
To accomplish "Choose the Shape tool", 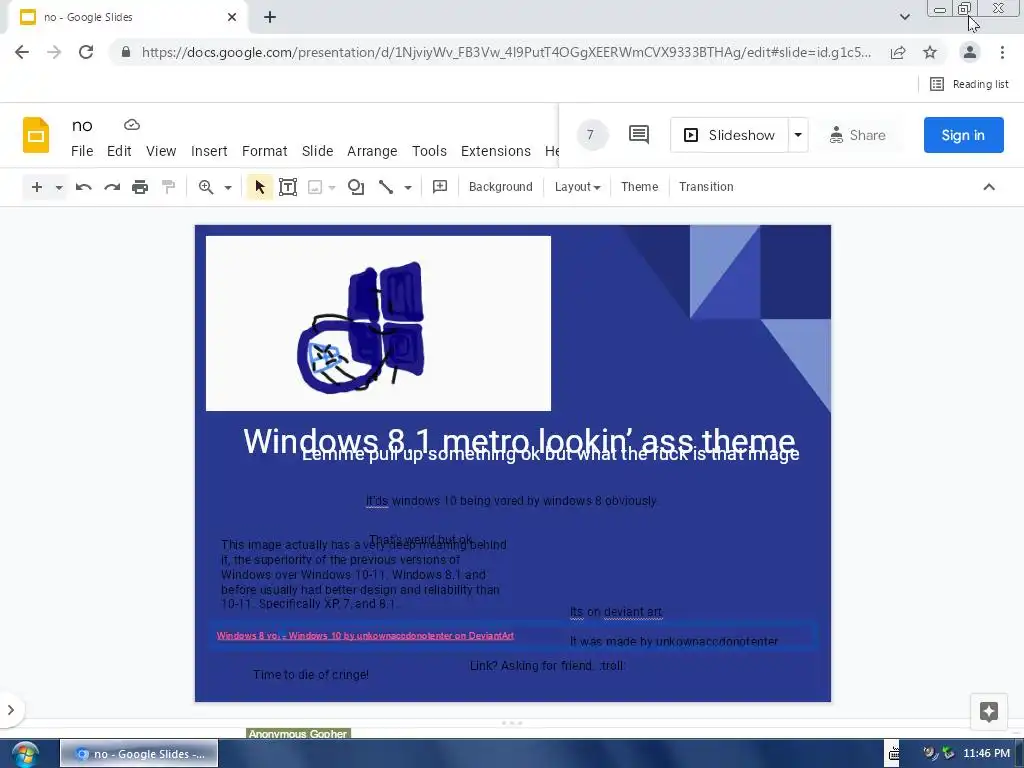I will pos(356,187).
